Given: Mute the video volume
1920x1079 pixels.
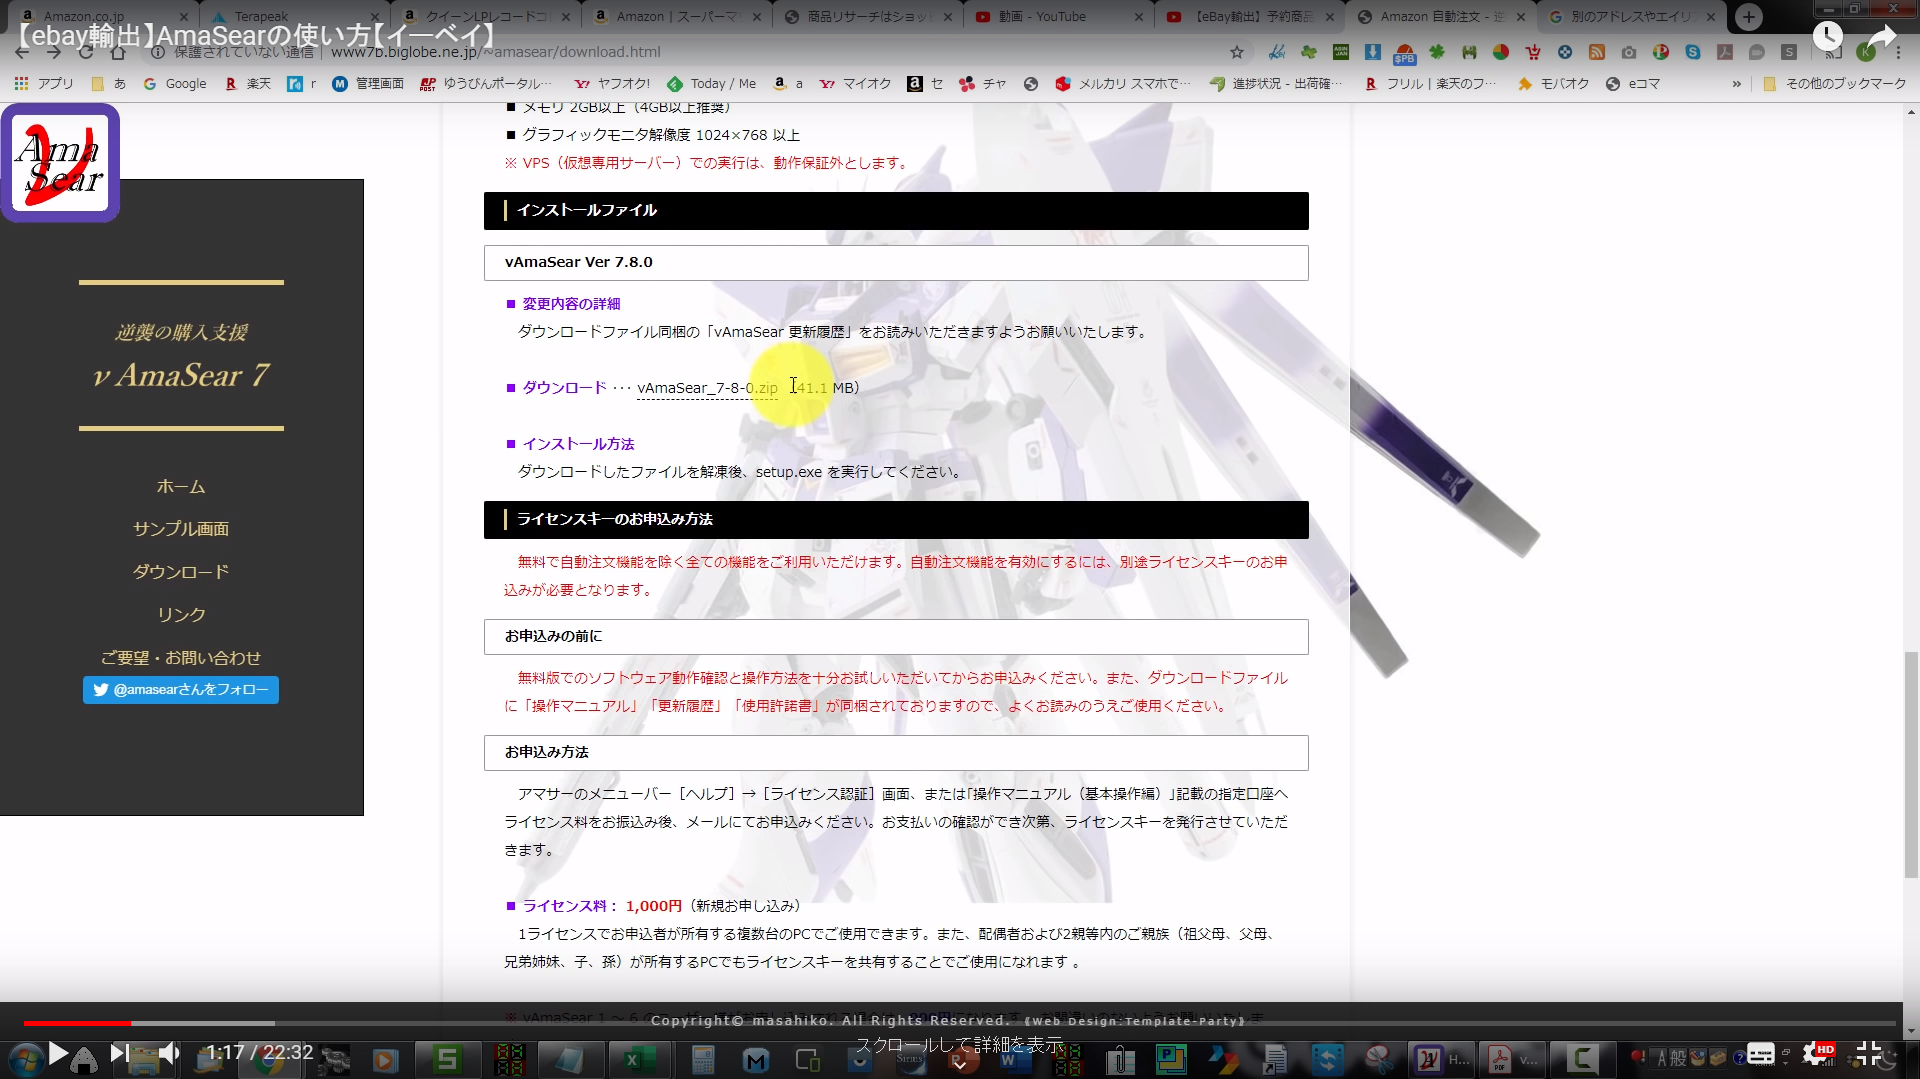Looking at the screenshot, I should 170,1052.
